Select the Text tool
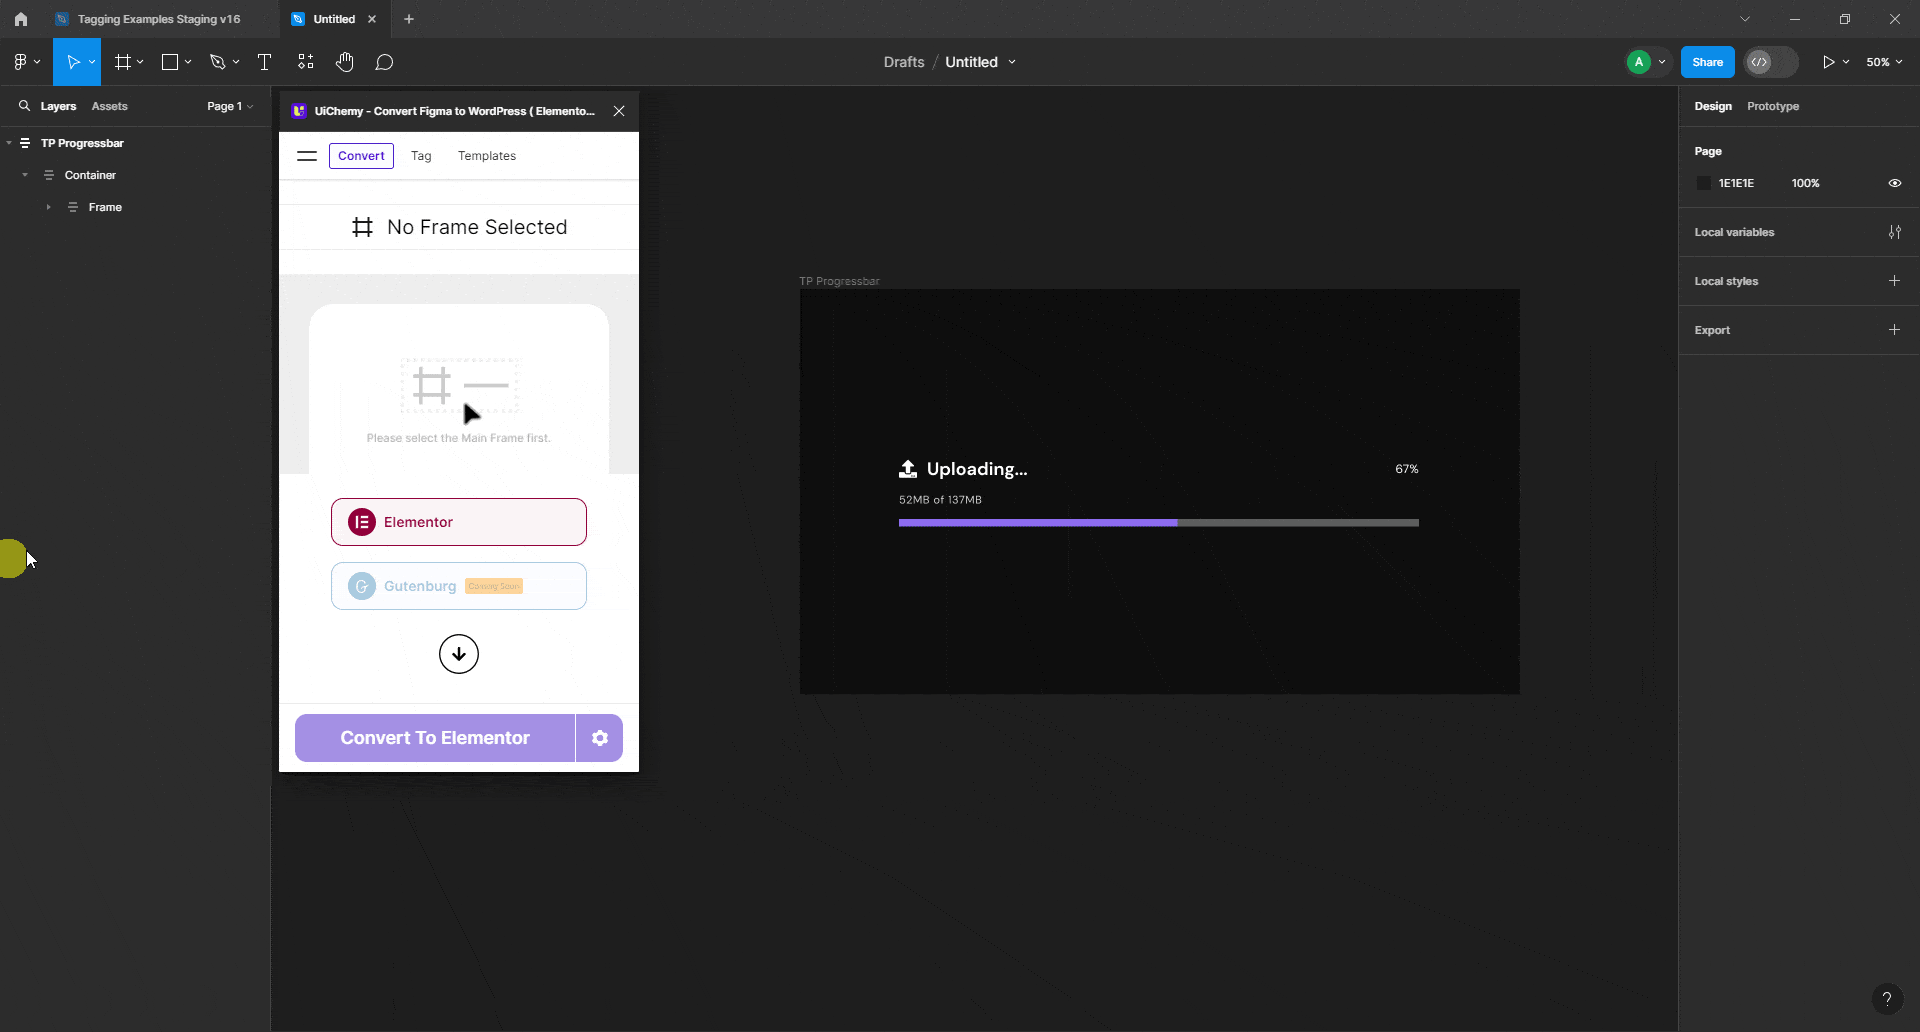 (x=264, y=61)
